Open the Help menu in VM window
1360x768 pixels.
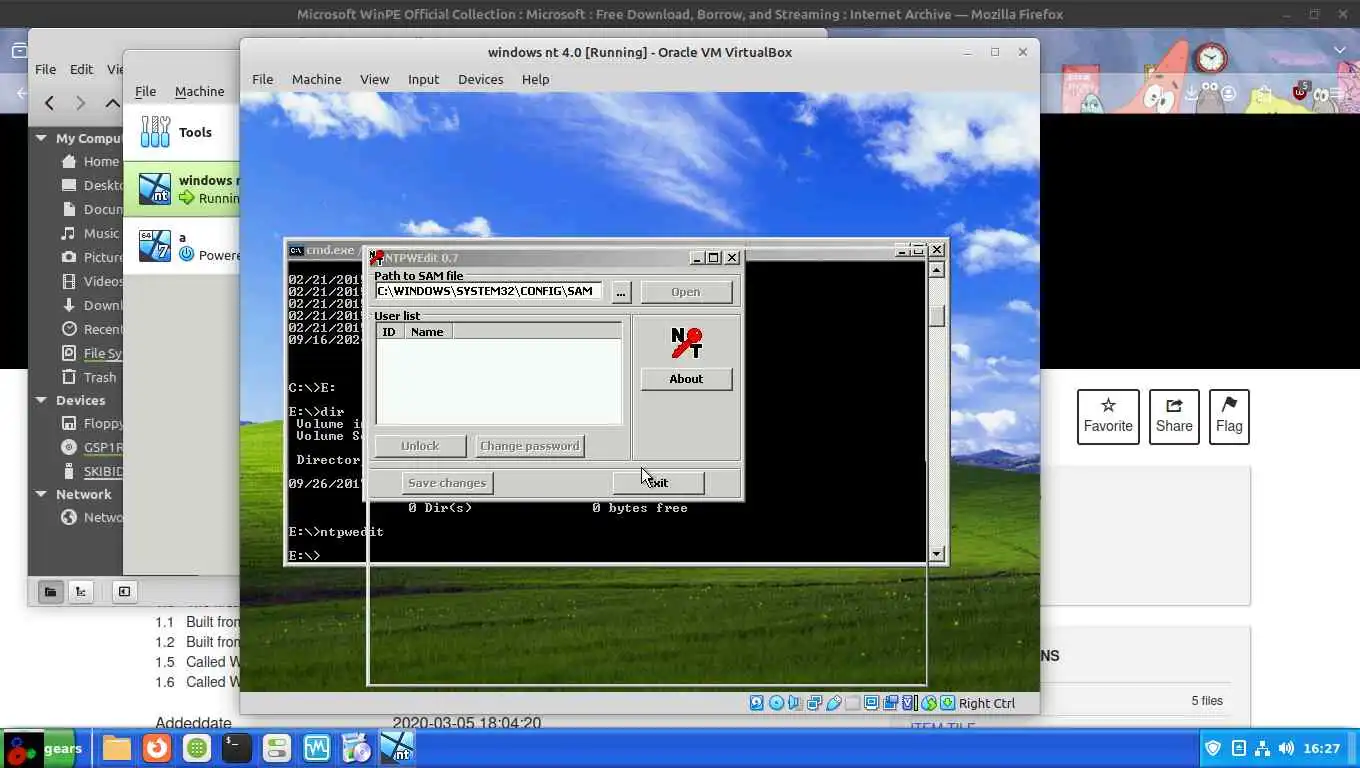point(535,79)
